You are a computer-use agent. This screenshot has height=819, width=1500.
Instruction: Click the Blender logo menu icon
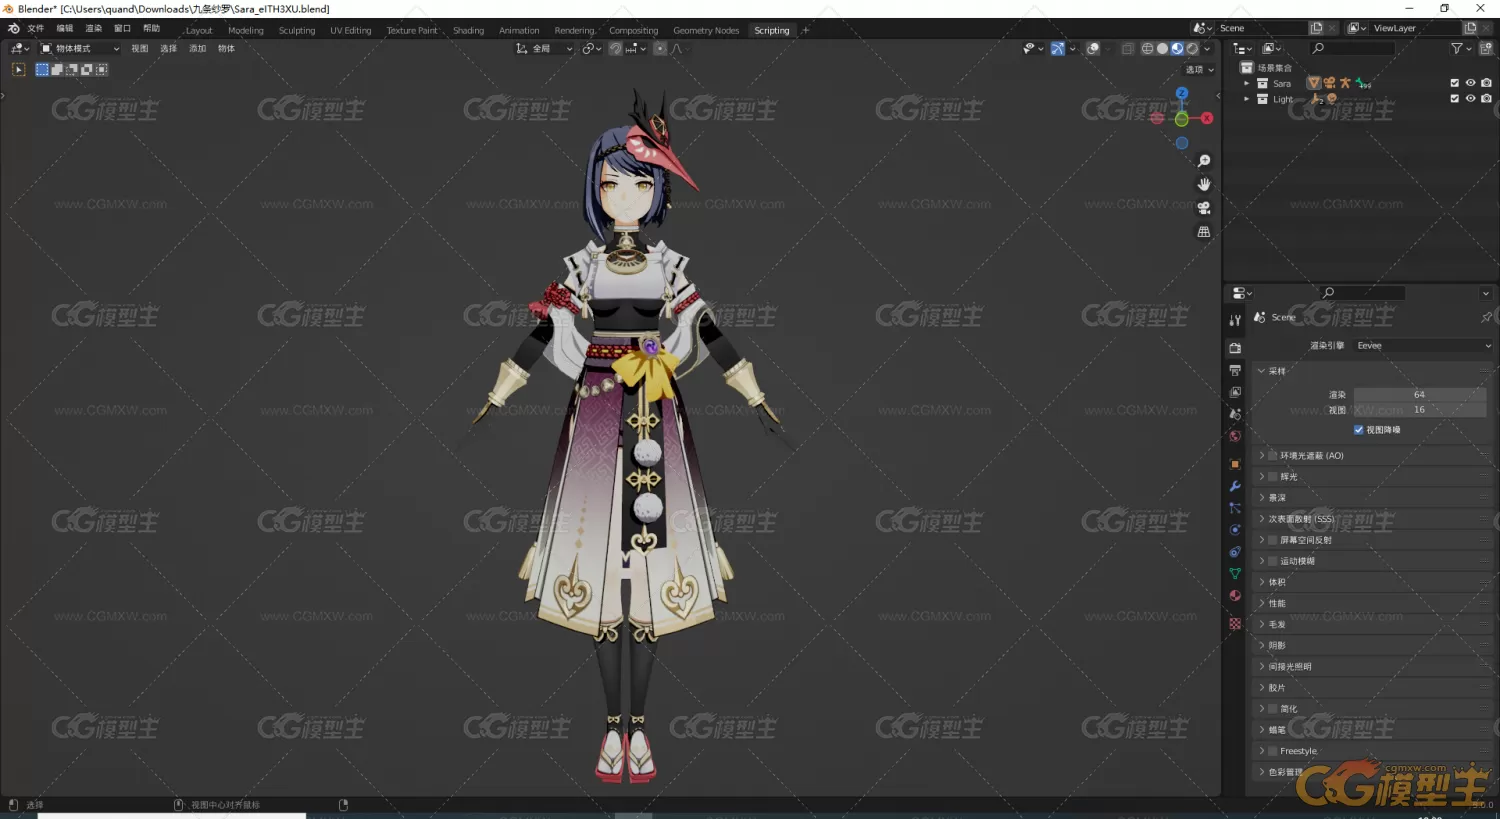[13, 29]
